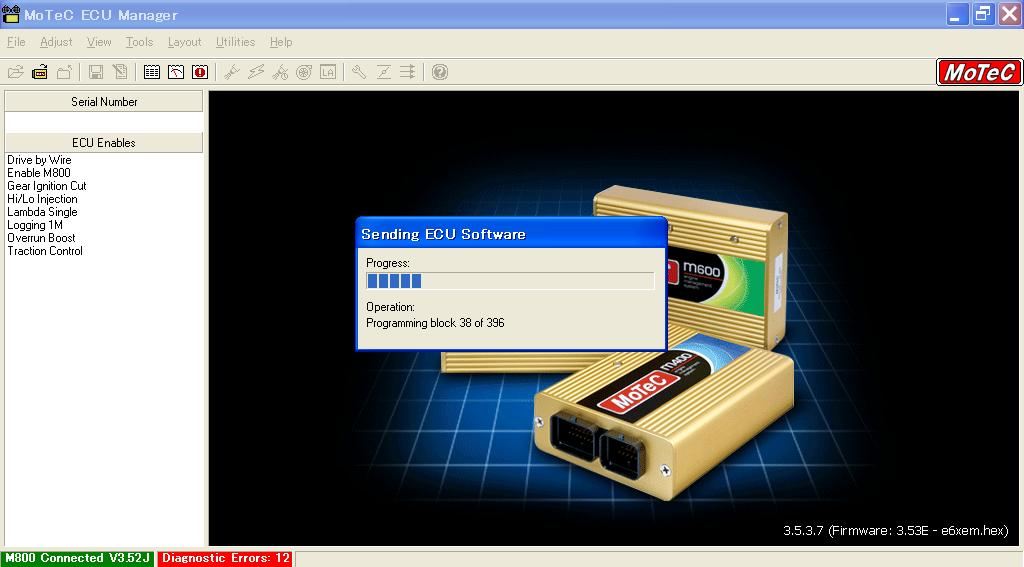
Task: Click the ignition lightning bolt icon
Action: [x=255, y=72]
